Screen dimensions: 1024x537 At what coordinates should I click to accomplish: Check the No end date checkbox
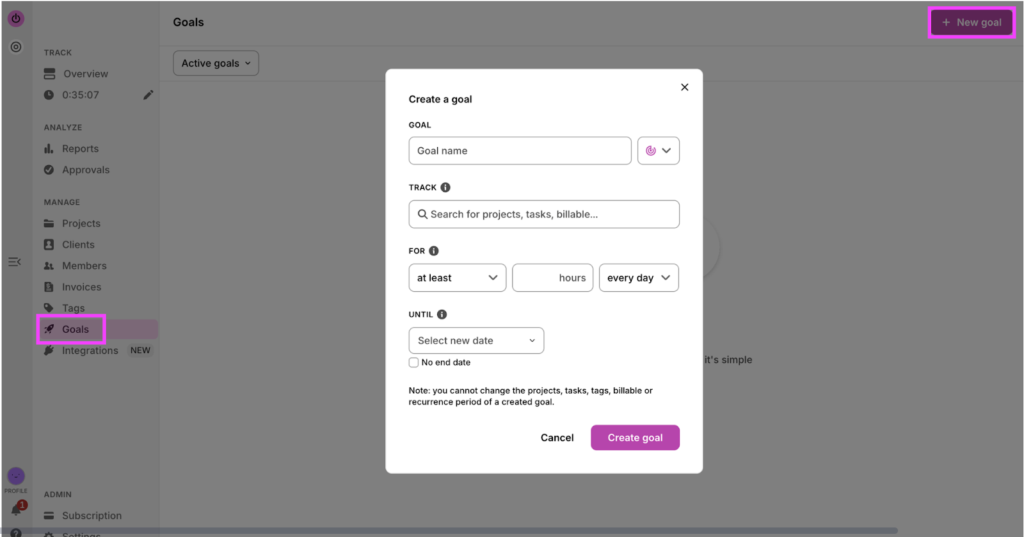414,362
